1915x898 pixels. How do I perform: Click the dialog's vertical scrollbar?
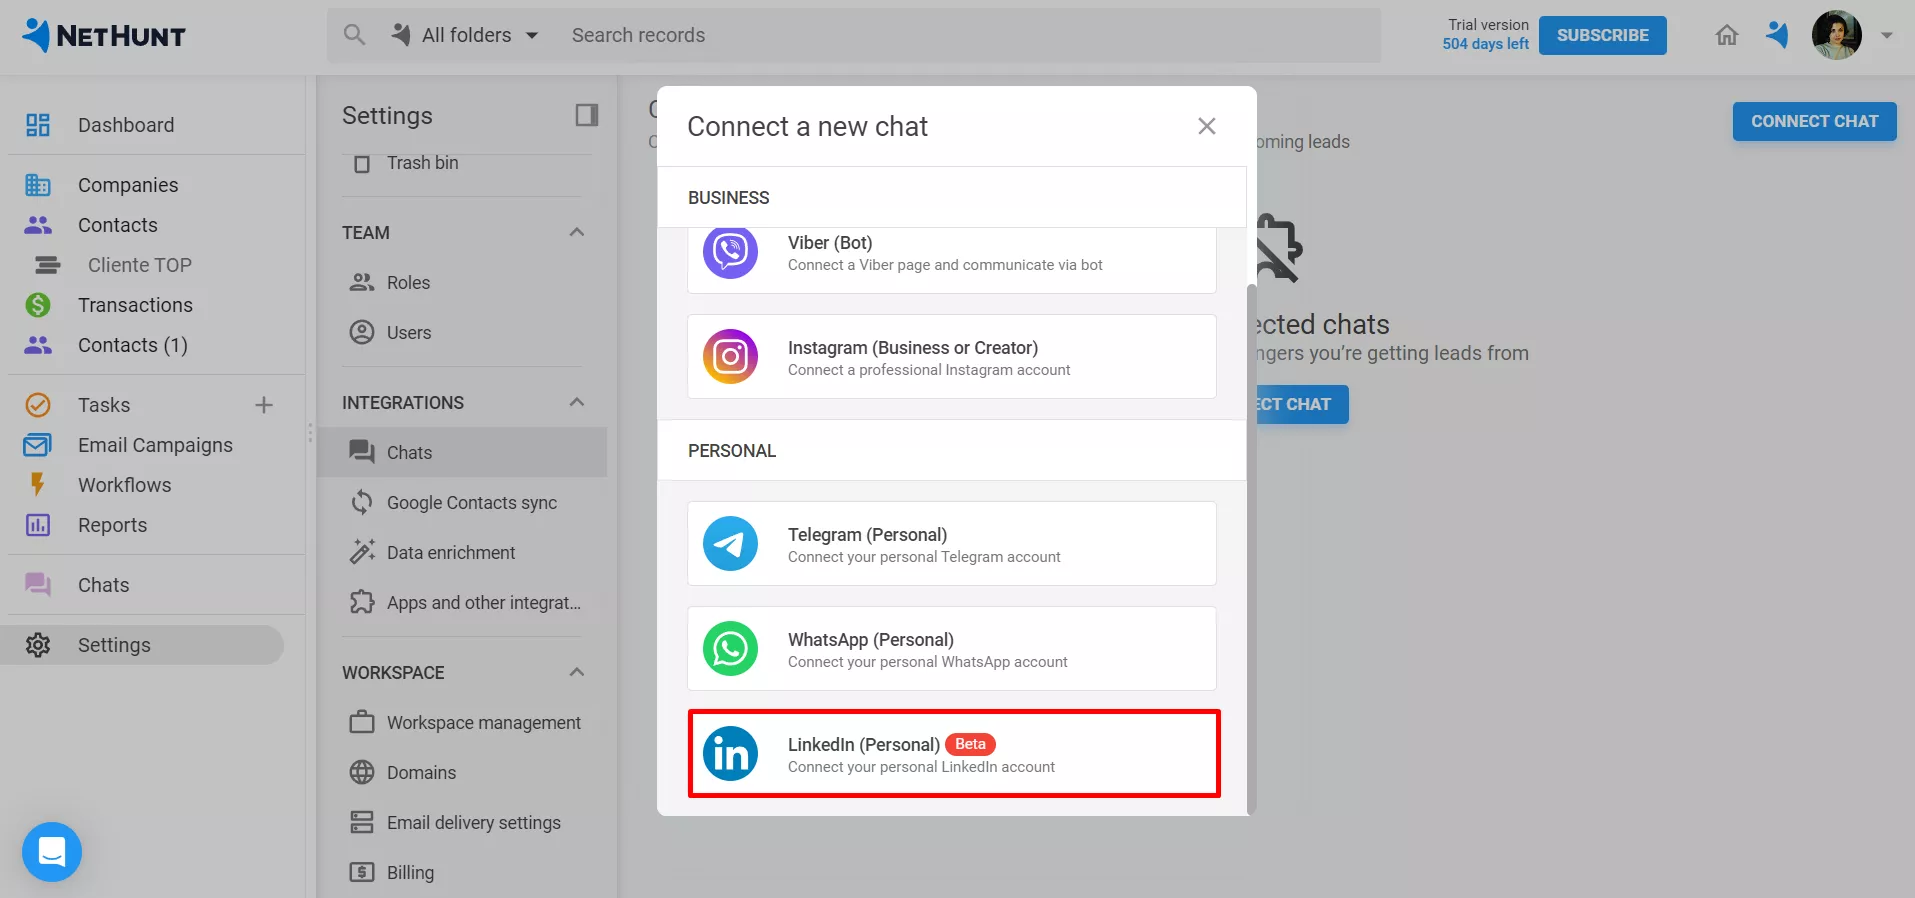tap(1251, 548)
